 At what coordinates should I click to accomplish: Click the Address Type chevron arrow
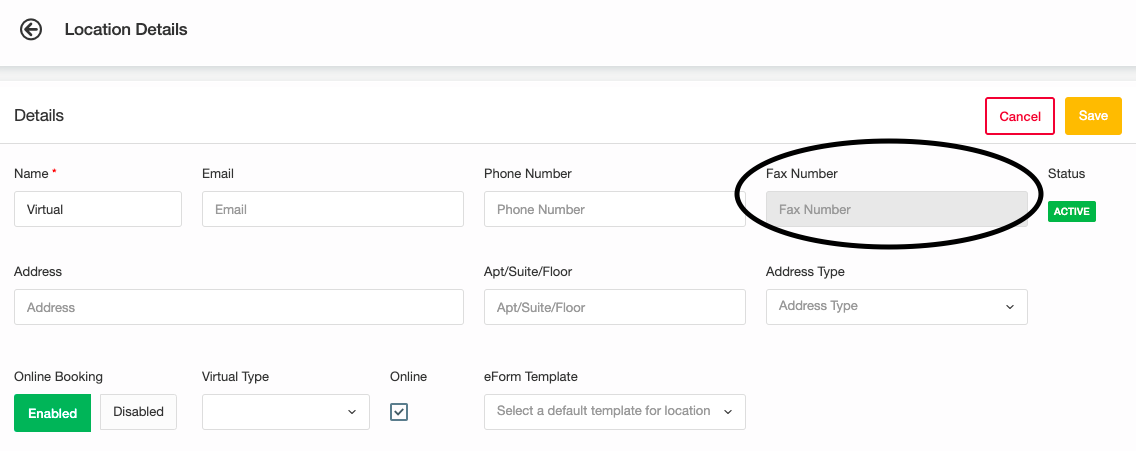(1010, 307)
